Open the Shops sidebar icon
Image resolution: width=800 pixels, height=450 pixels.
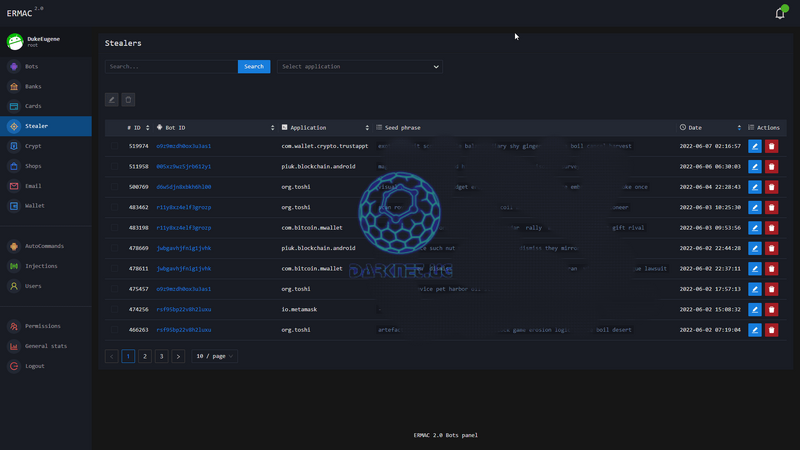click(x=14, y=166)
